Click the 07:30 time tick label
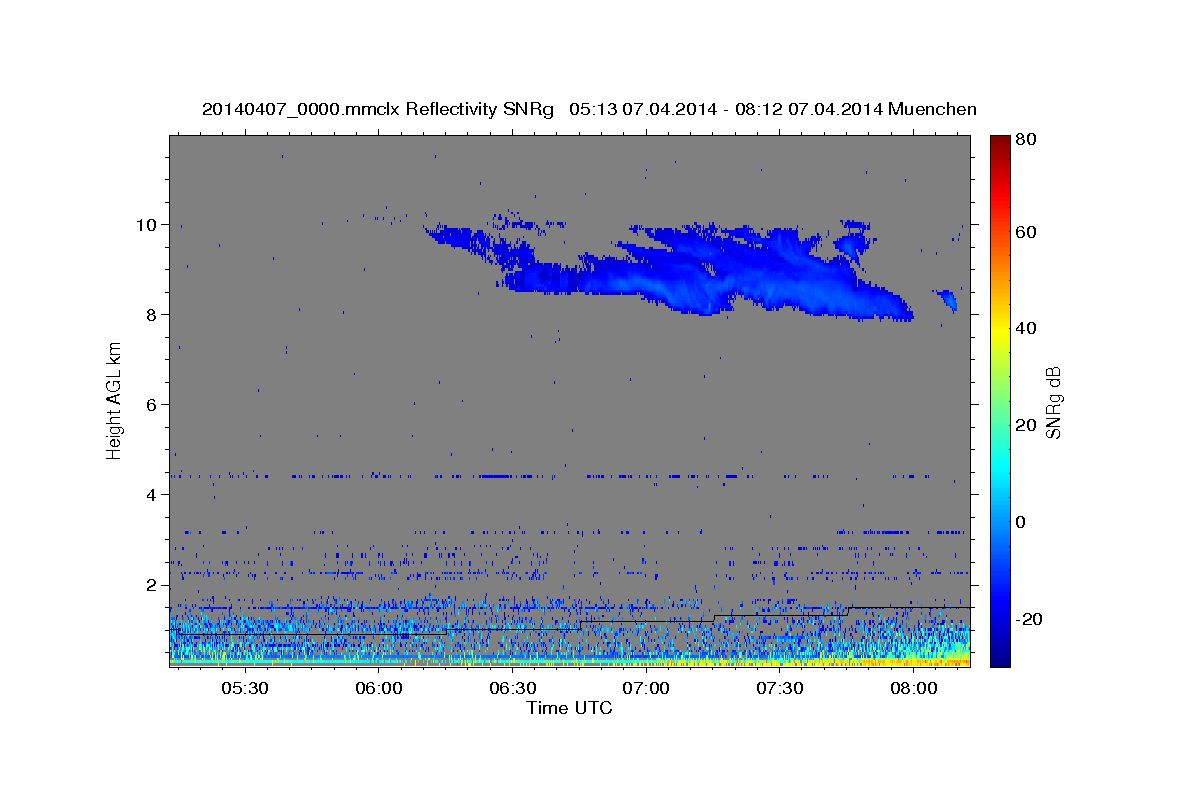Viewport: 1200px width, 800px height. 780,688
